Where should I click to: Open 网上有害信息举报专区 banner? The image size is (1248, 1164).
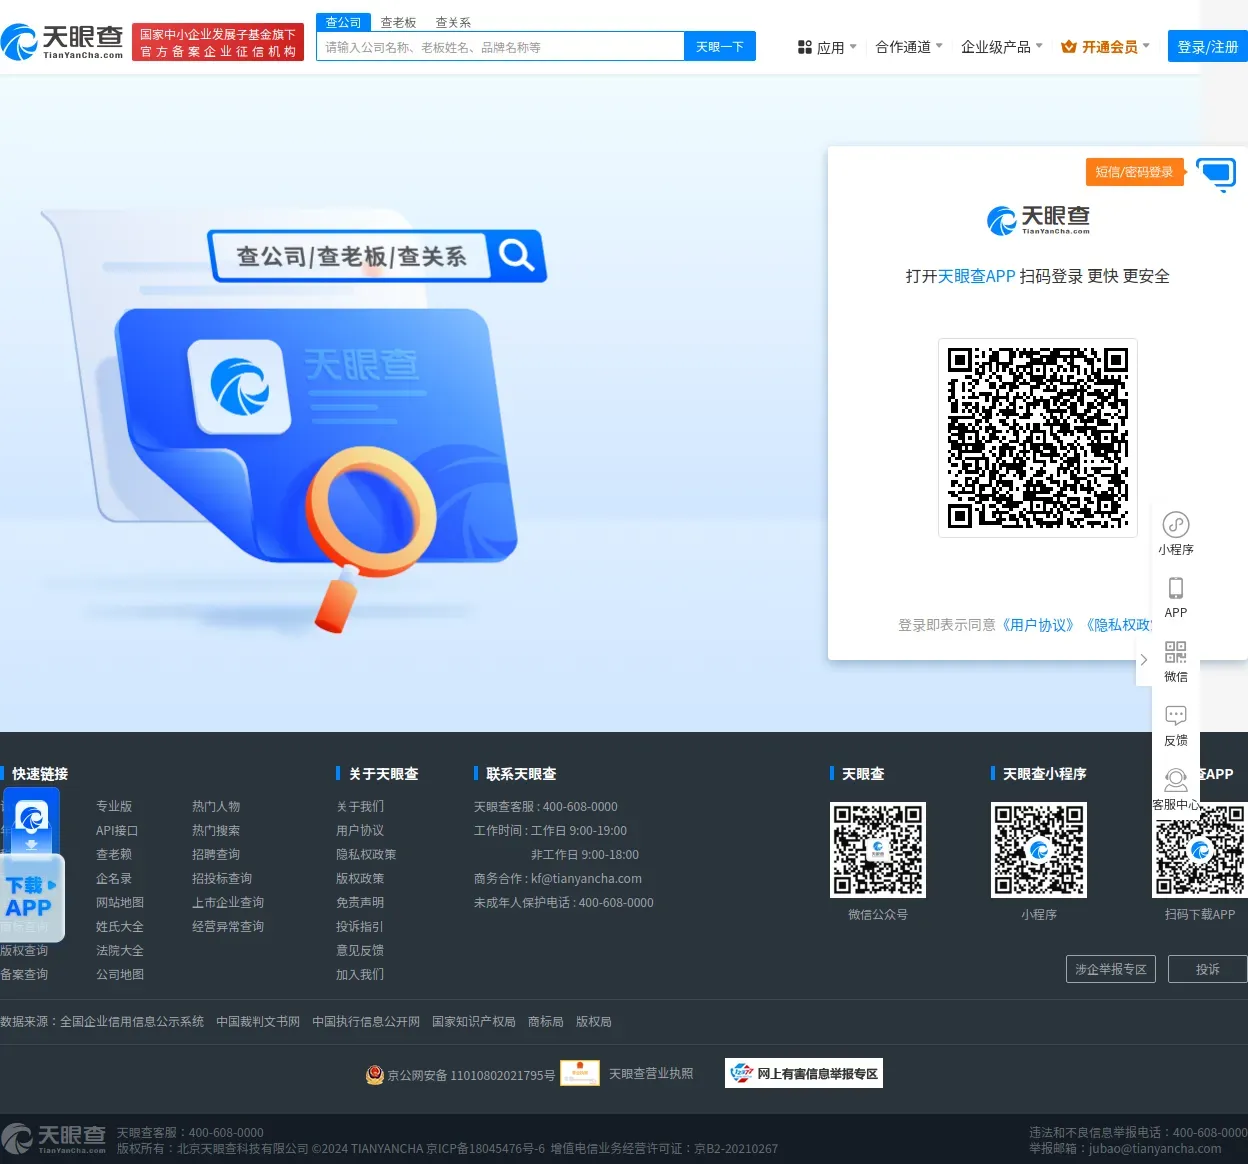coord(804,1073)
